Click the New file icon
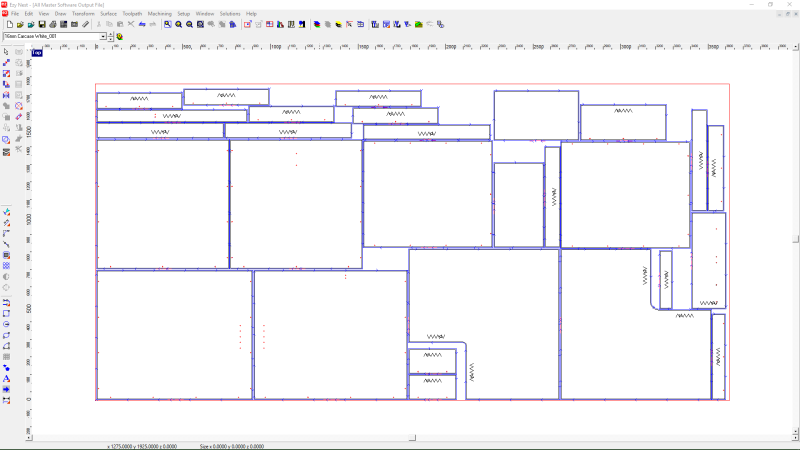This screenshot has width=800, height=450. pos(8,24)
